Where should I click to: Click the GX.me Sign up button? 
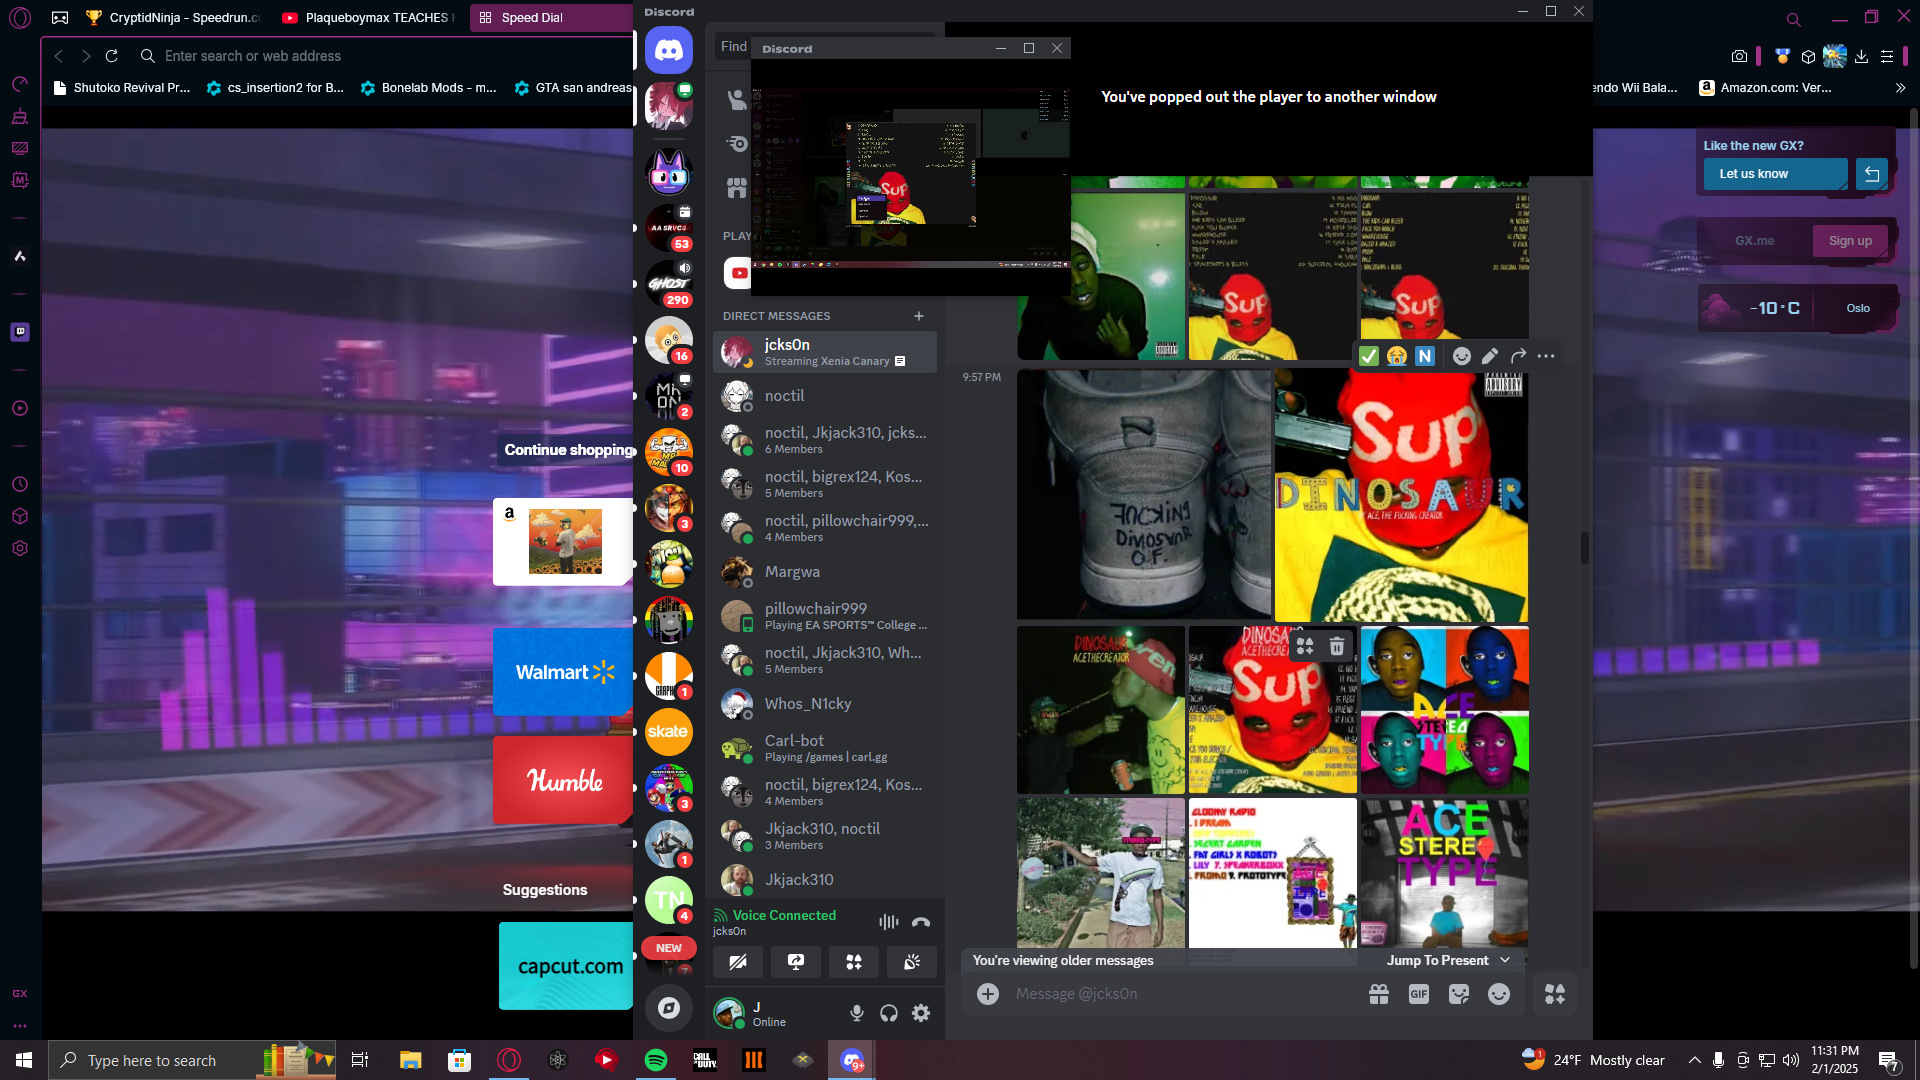click(1849, 241)
